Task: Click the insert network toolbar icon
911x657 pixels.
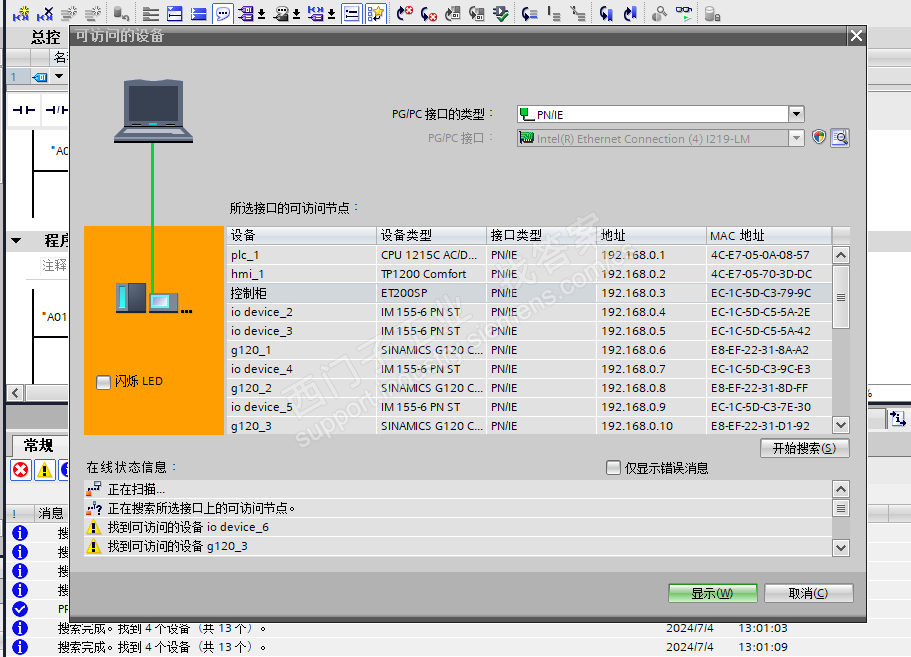Action: (x=21, y=13)
